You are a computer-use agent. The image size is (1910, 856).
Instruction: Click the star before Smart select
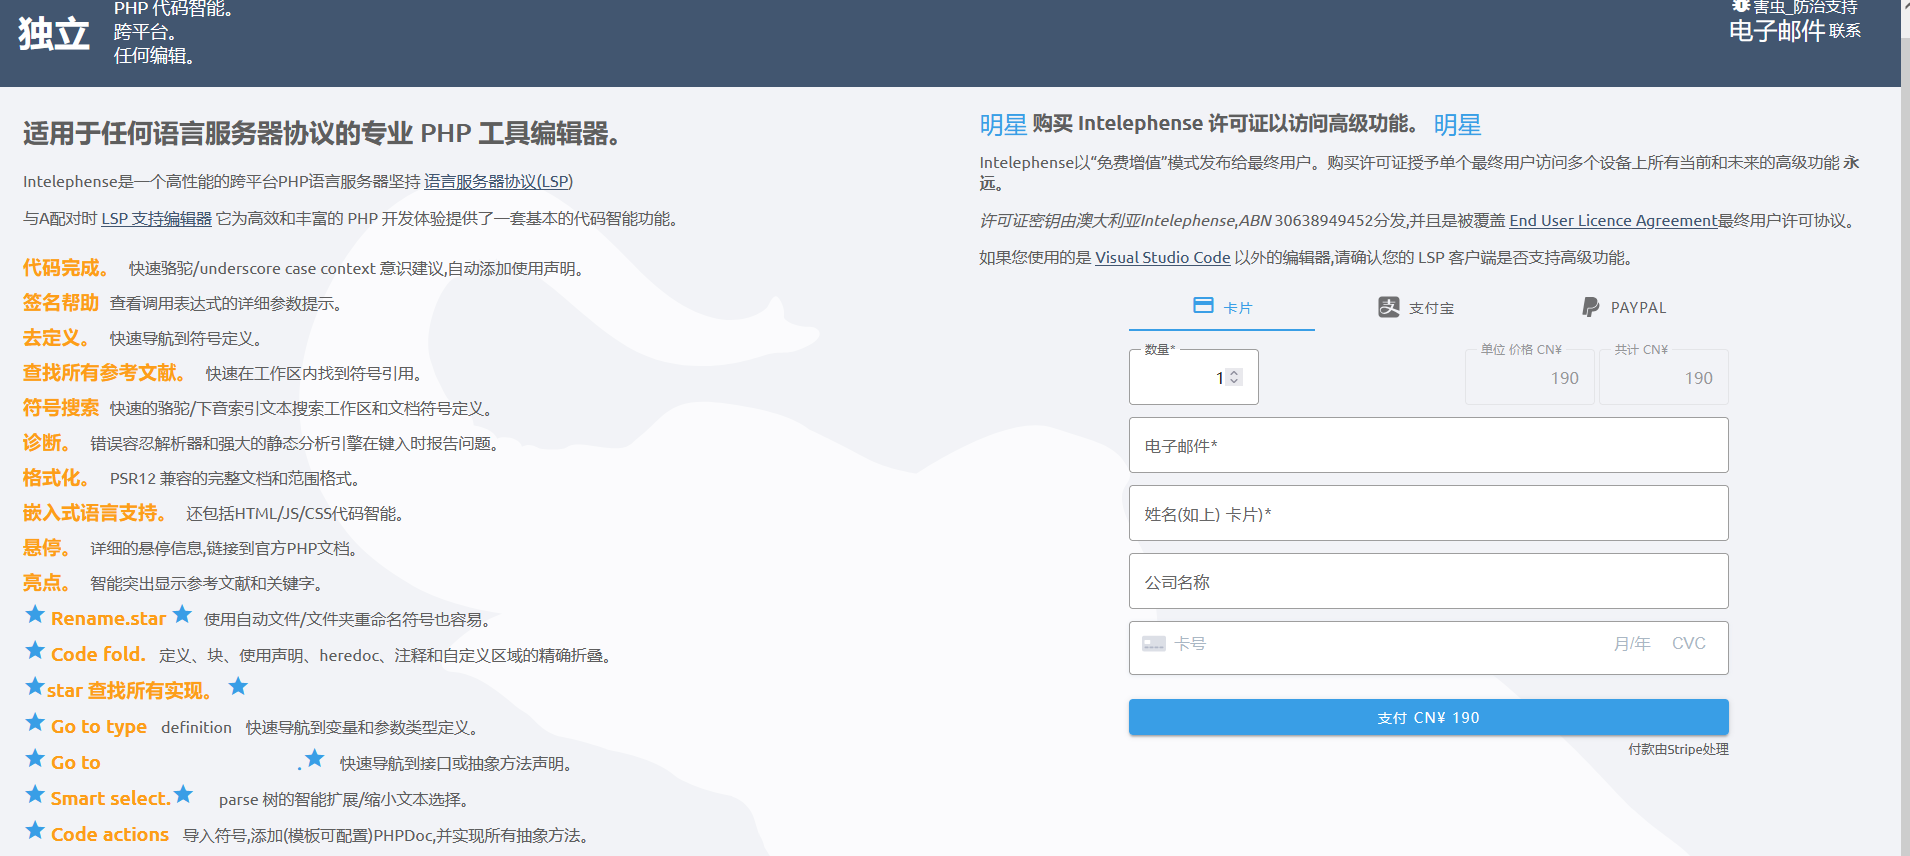click(35, 795)
